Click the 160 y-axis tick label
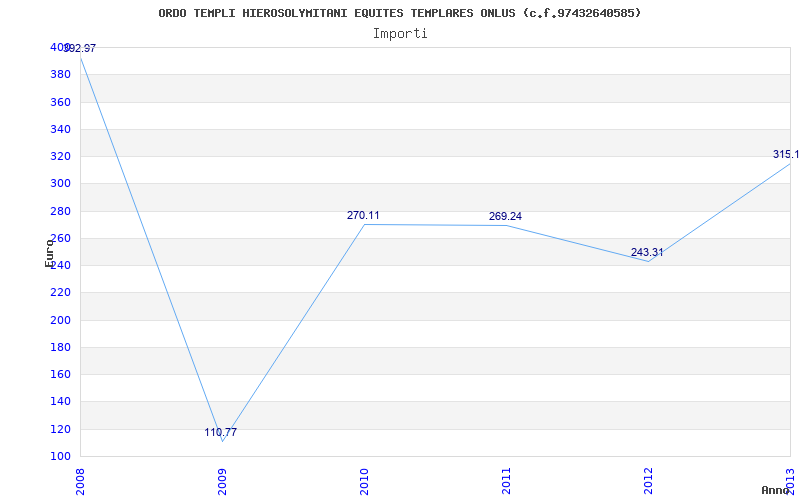The image size is (800, 500). pyautogui.click(x=60, y=374)
